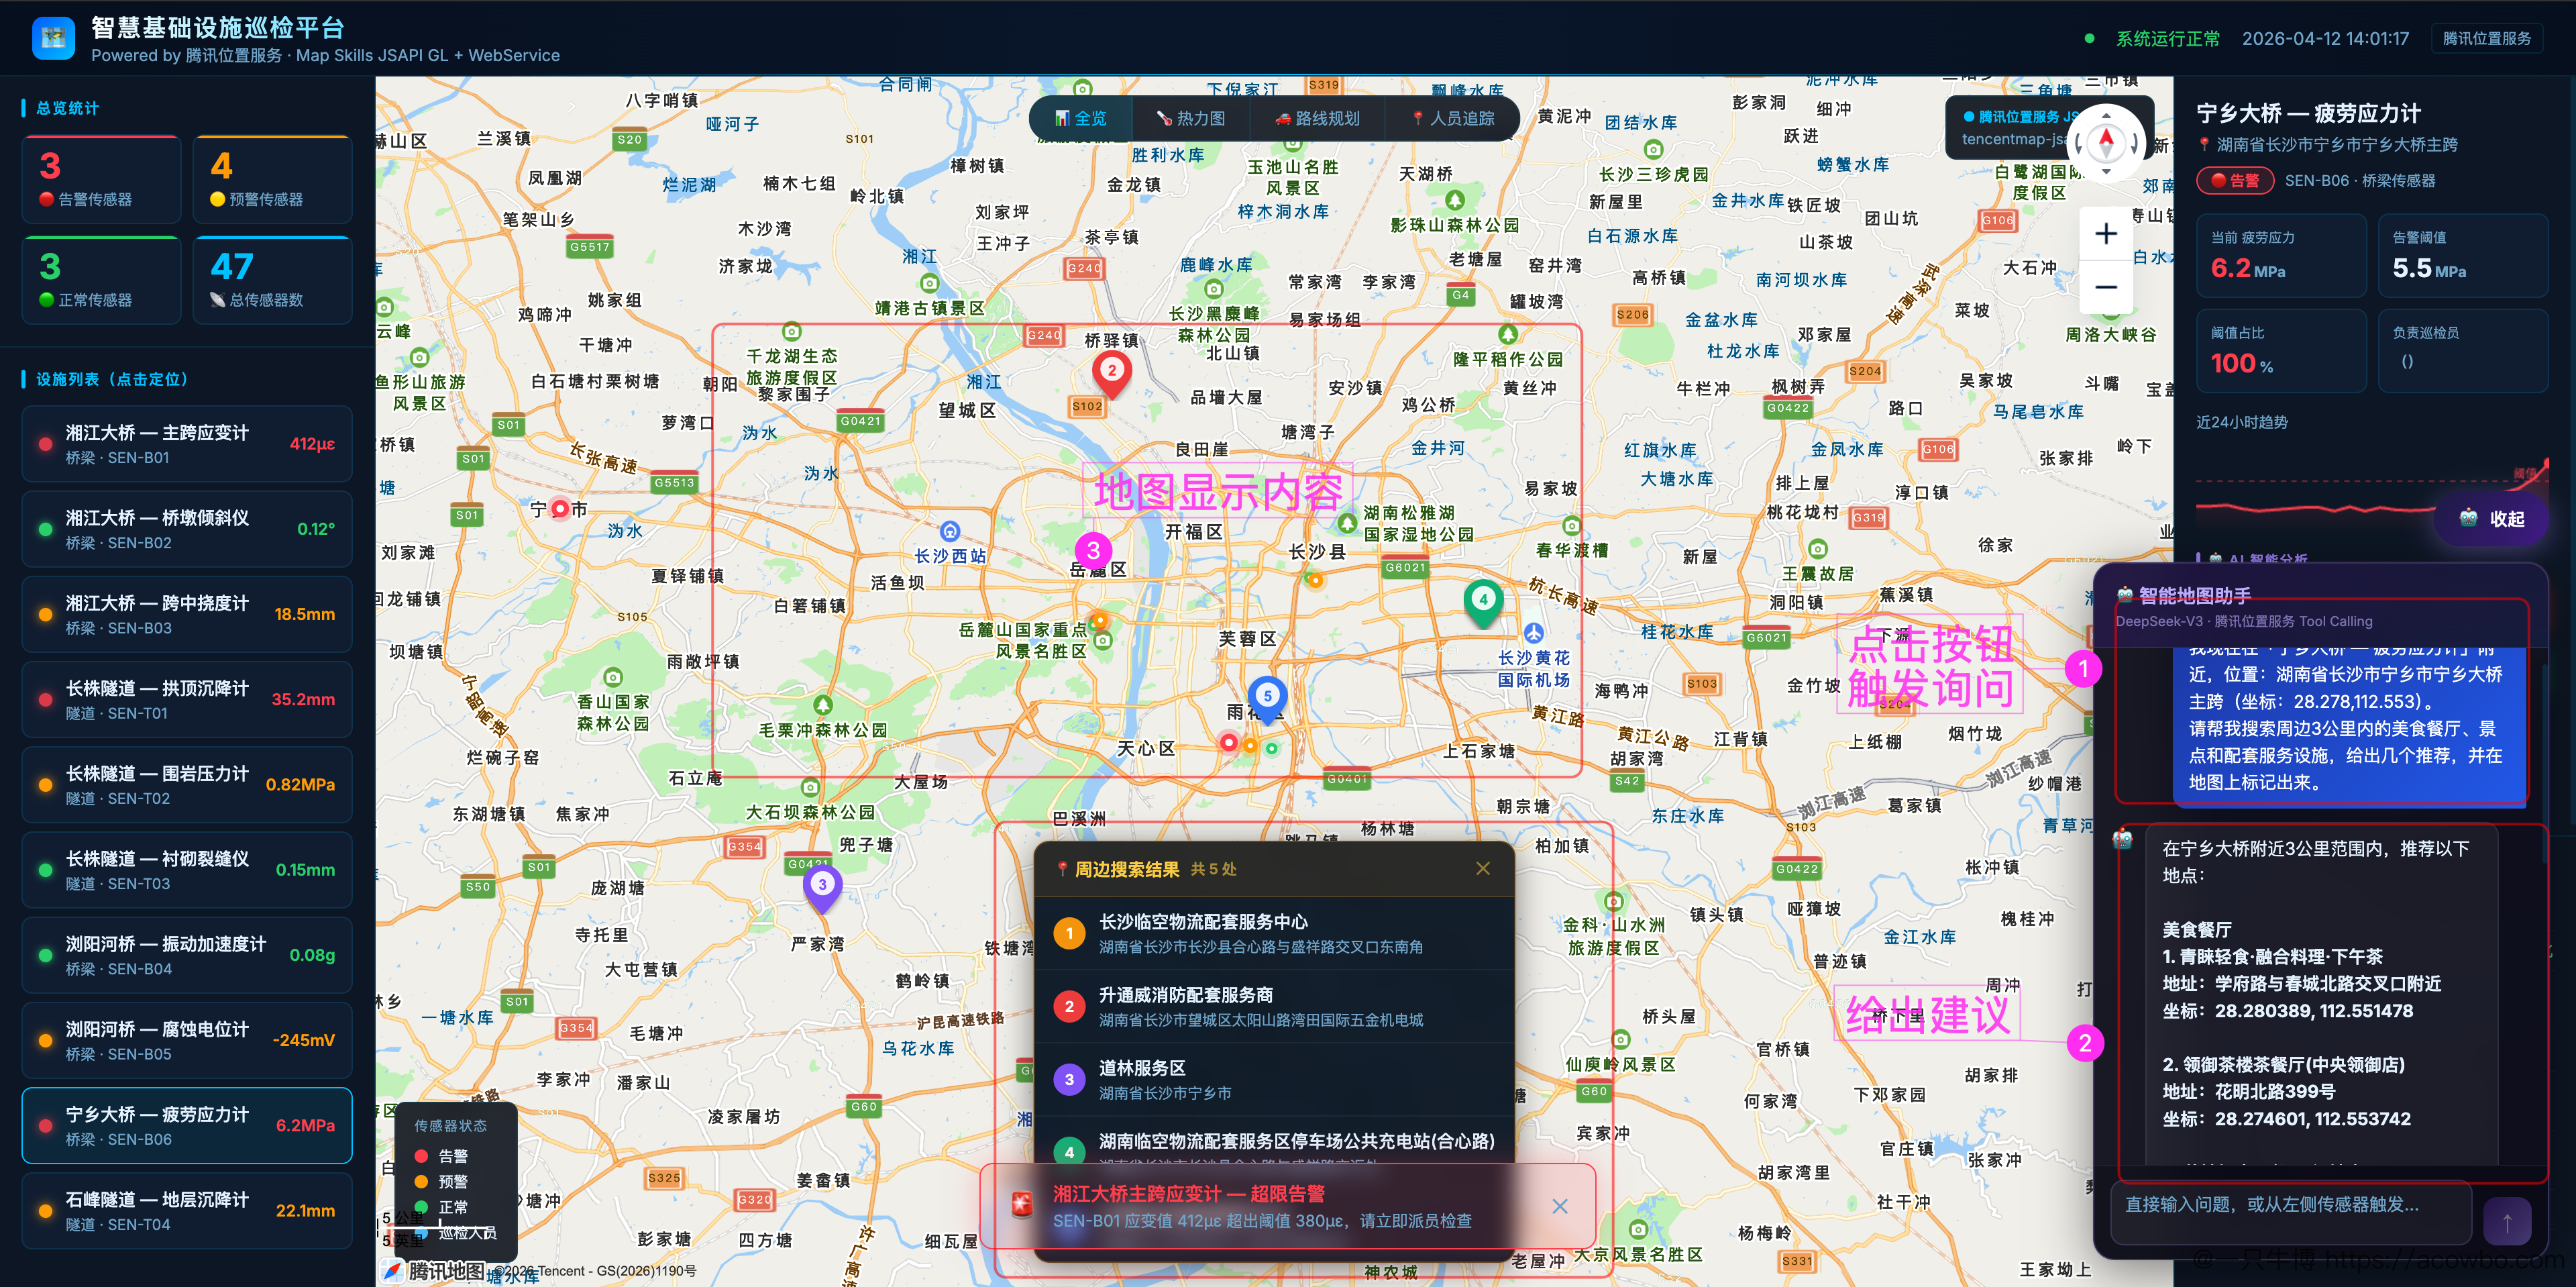The height and width of the screenshot is (1287, 2576).
Task: Send the chat message with the arrow button
Action: point(2507,1221)
